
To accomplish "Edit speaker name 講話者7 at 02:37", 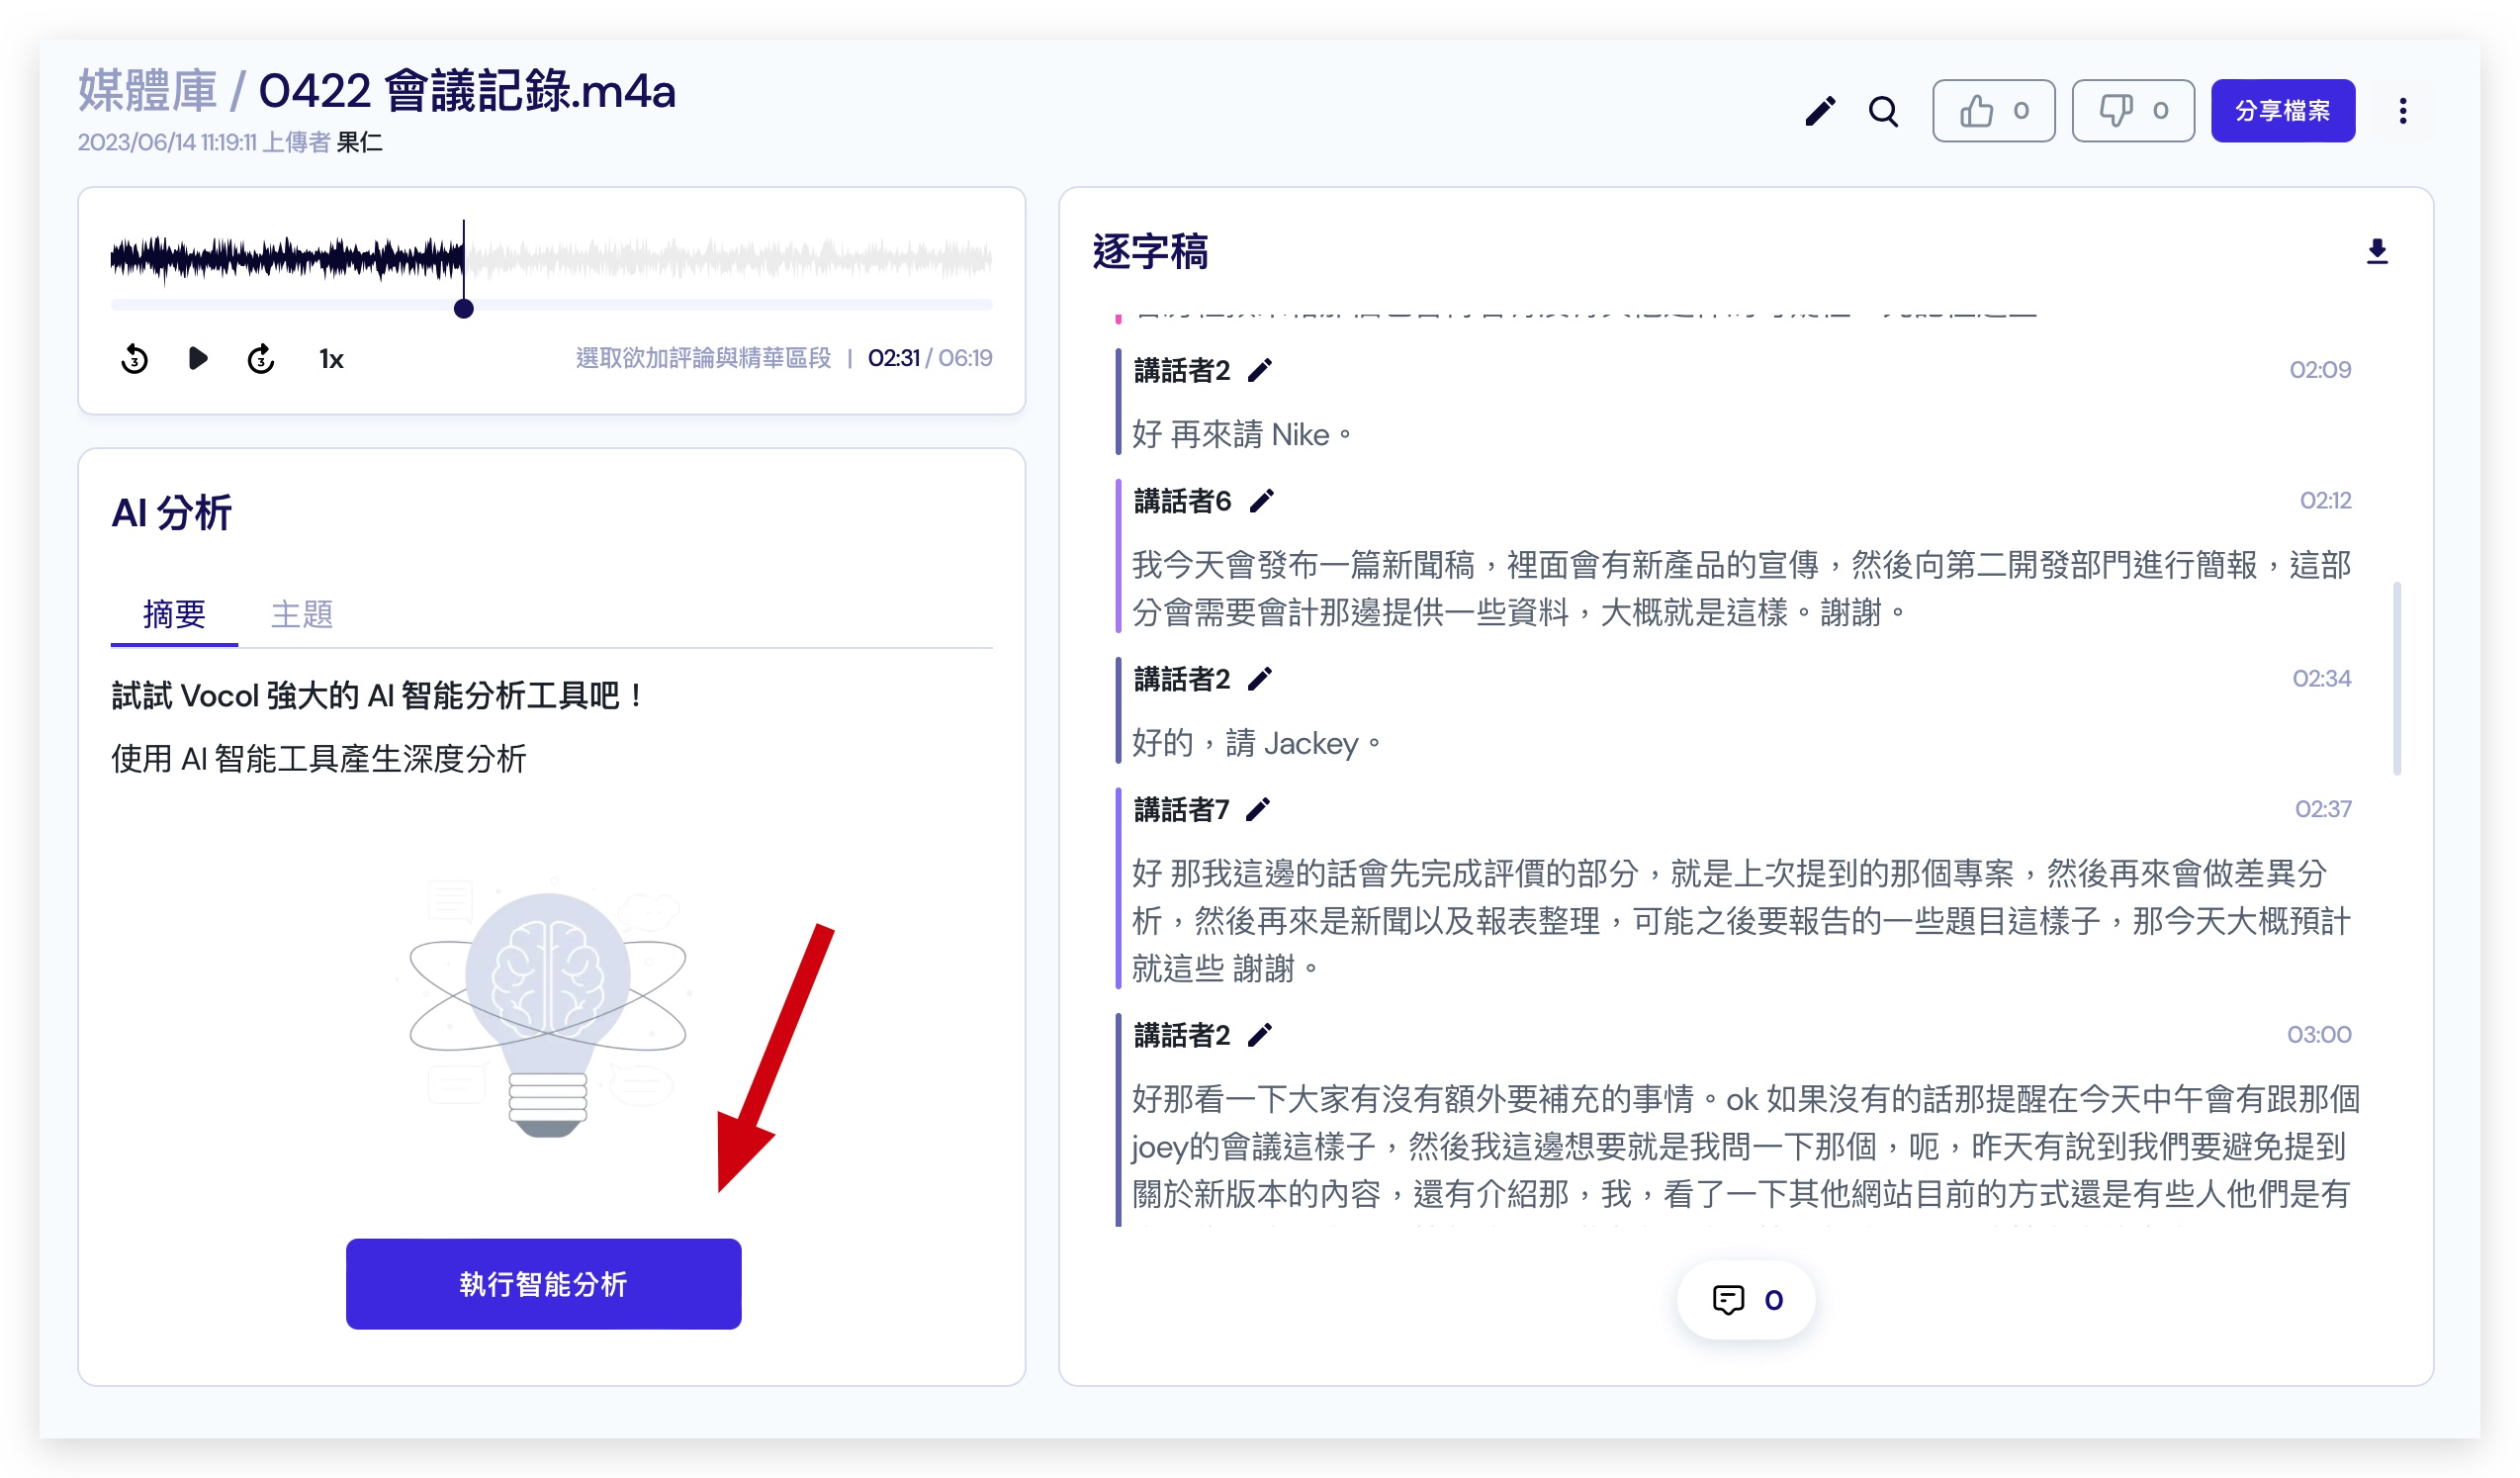I will 1258,810.
